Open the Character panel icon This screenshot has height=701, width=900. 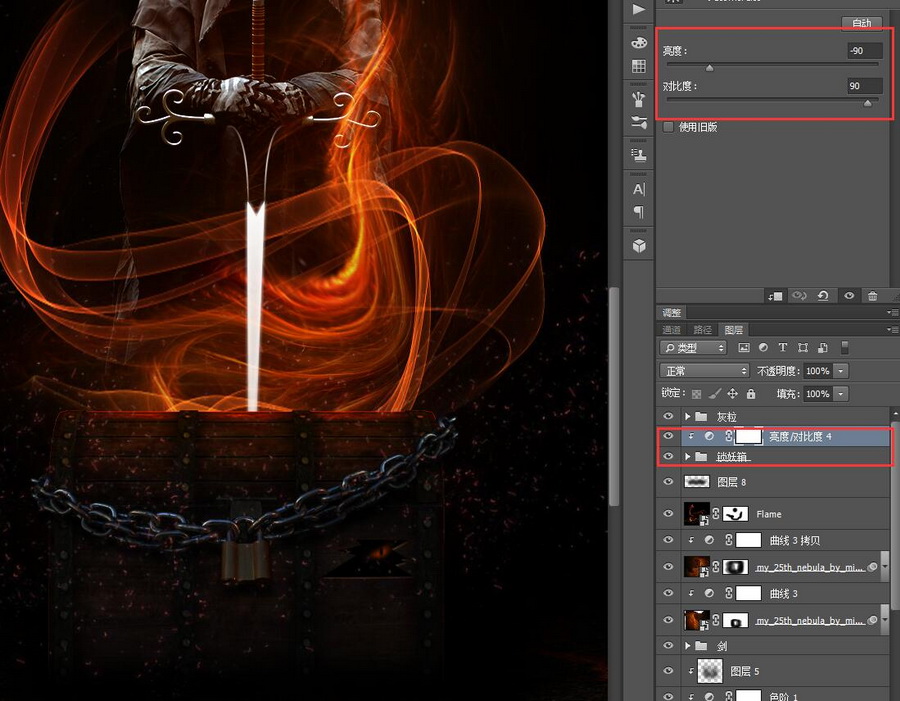638,189
